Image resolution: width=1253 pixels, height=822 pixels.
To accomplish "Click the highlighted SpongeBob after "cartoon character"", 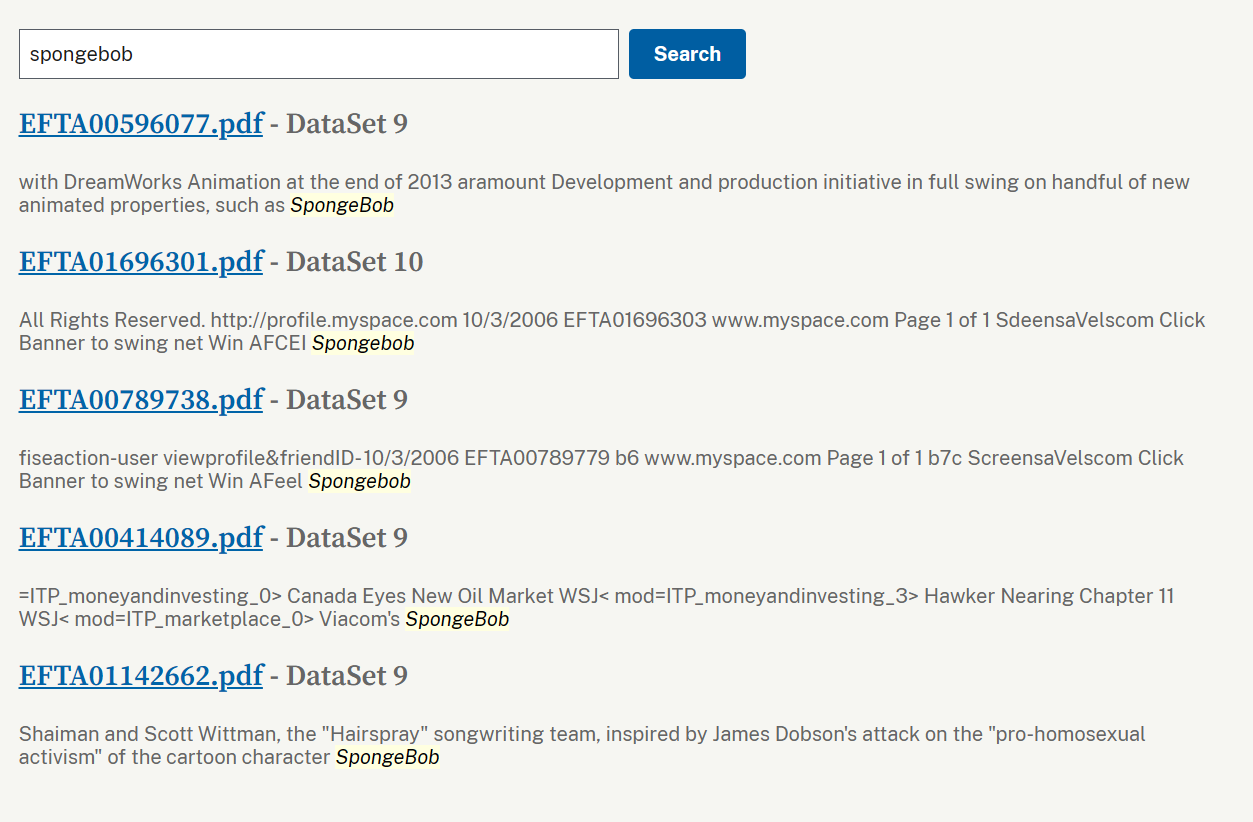I will coord(387,757).
